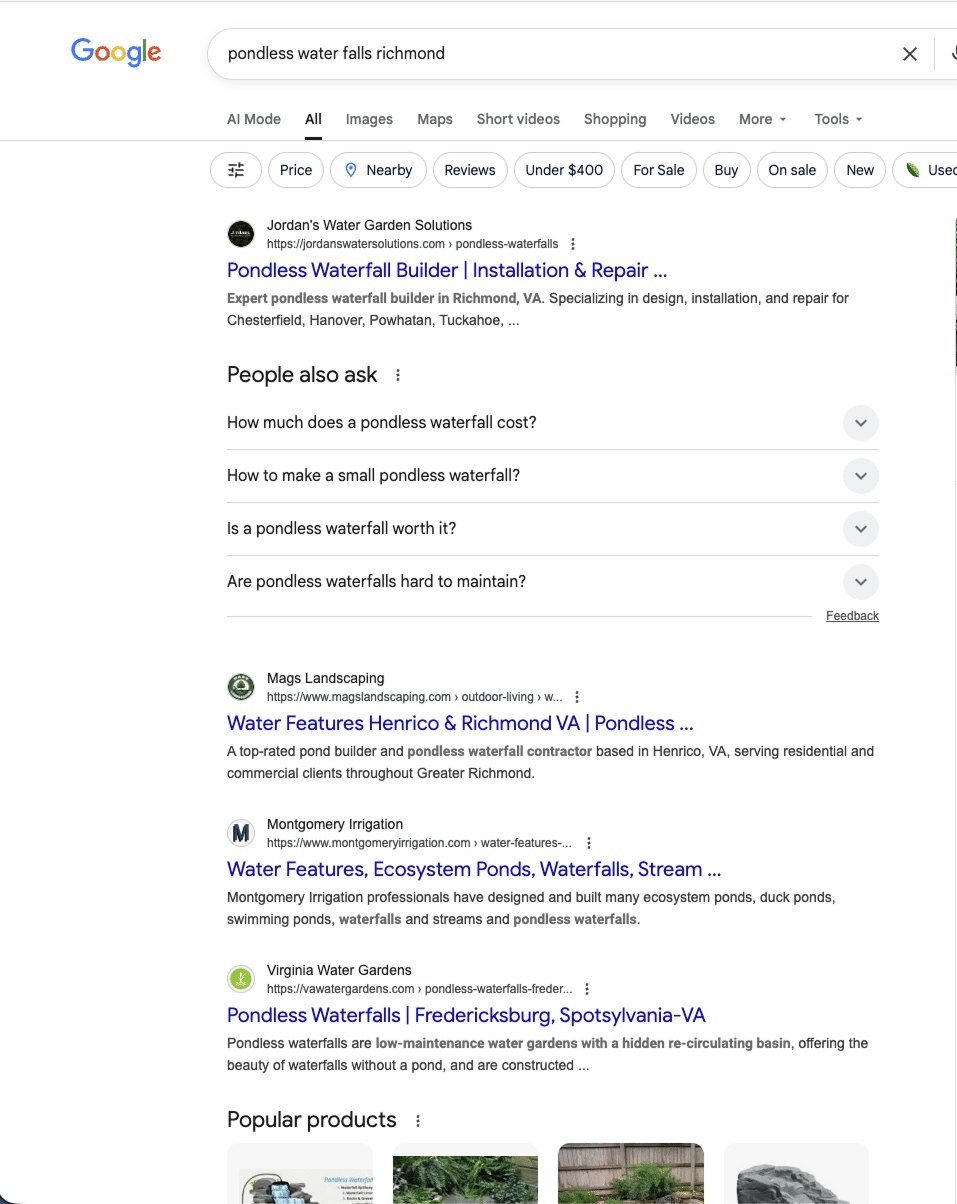
Task: Open the More dropdown in search tabs
Action: (763, 119)
